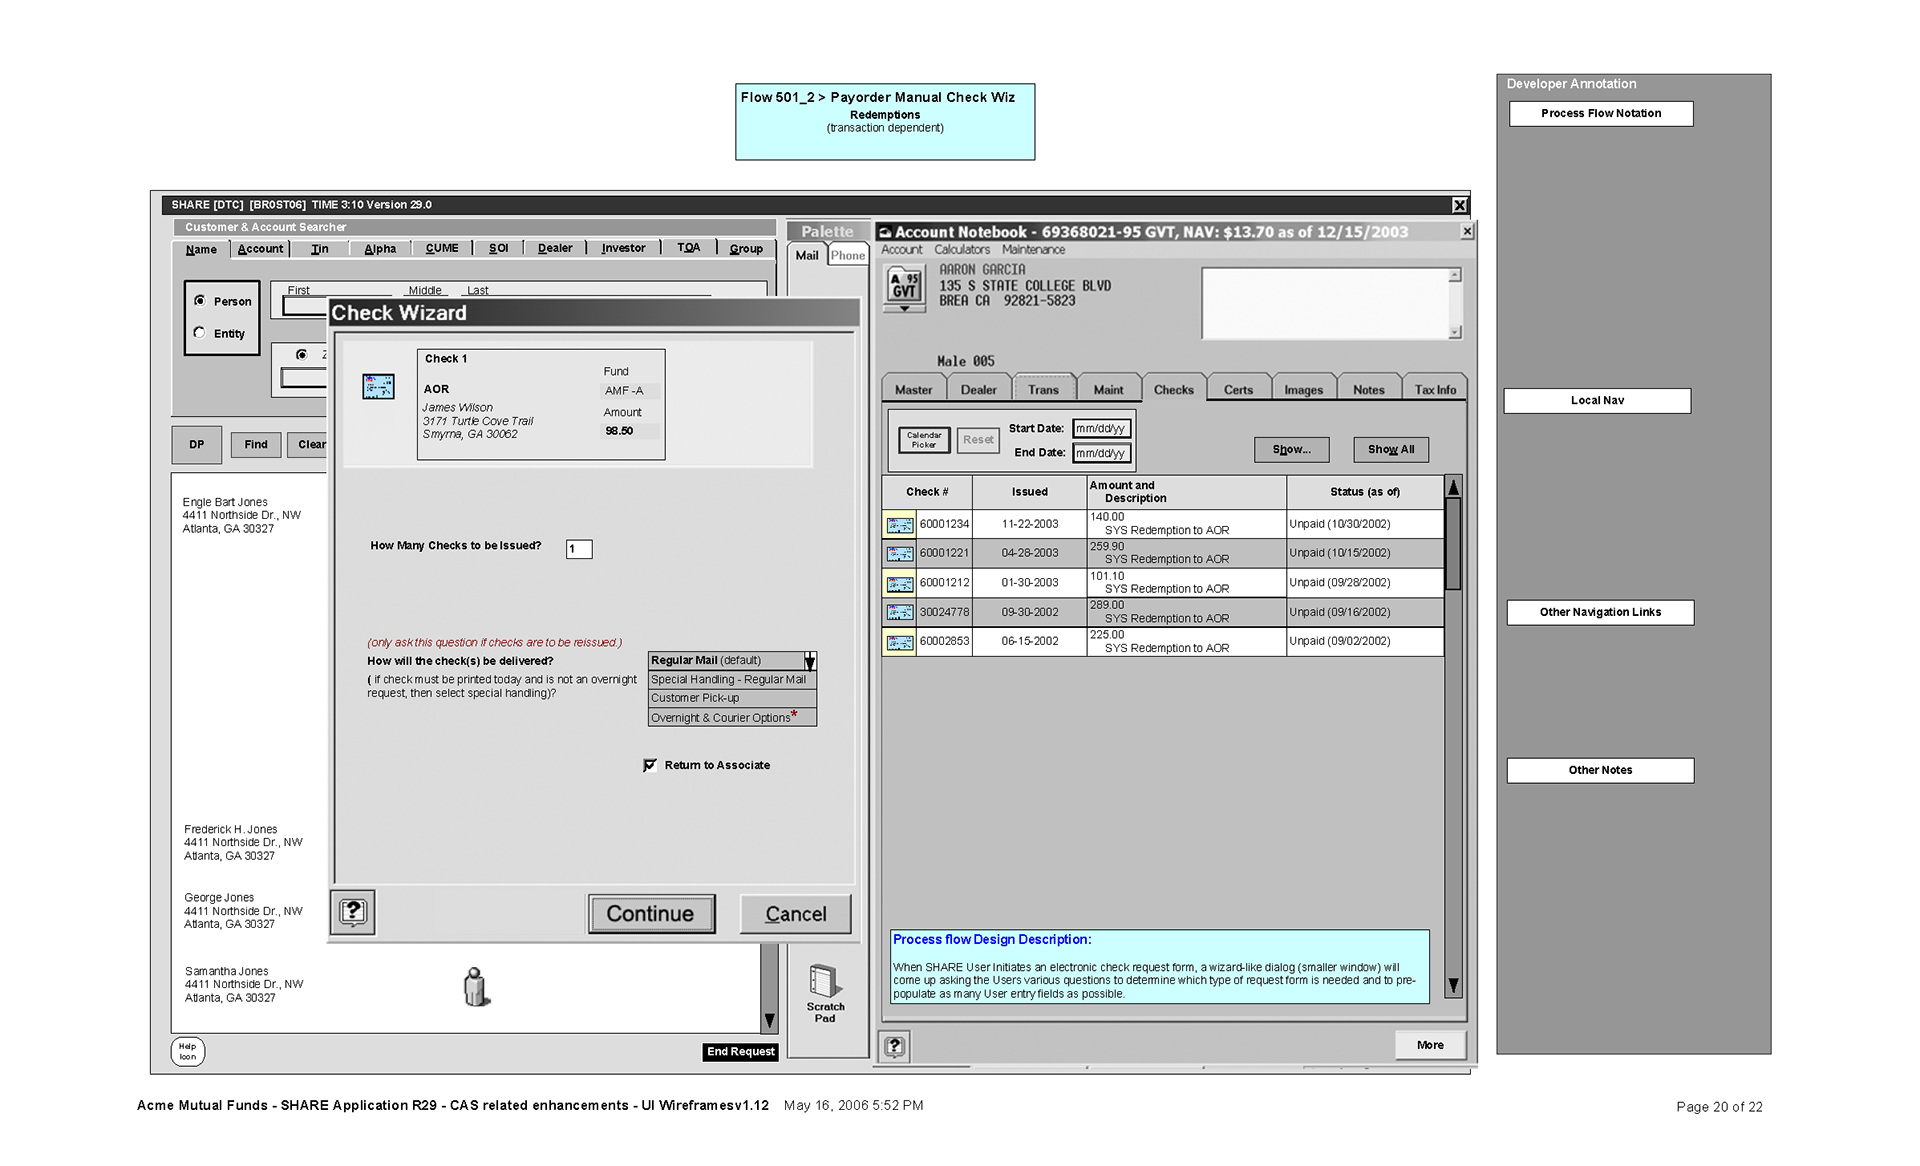Click the GVT account fund icon

point(904,286)
